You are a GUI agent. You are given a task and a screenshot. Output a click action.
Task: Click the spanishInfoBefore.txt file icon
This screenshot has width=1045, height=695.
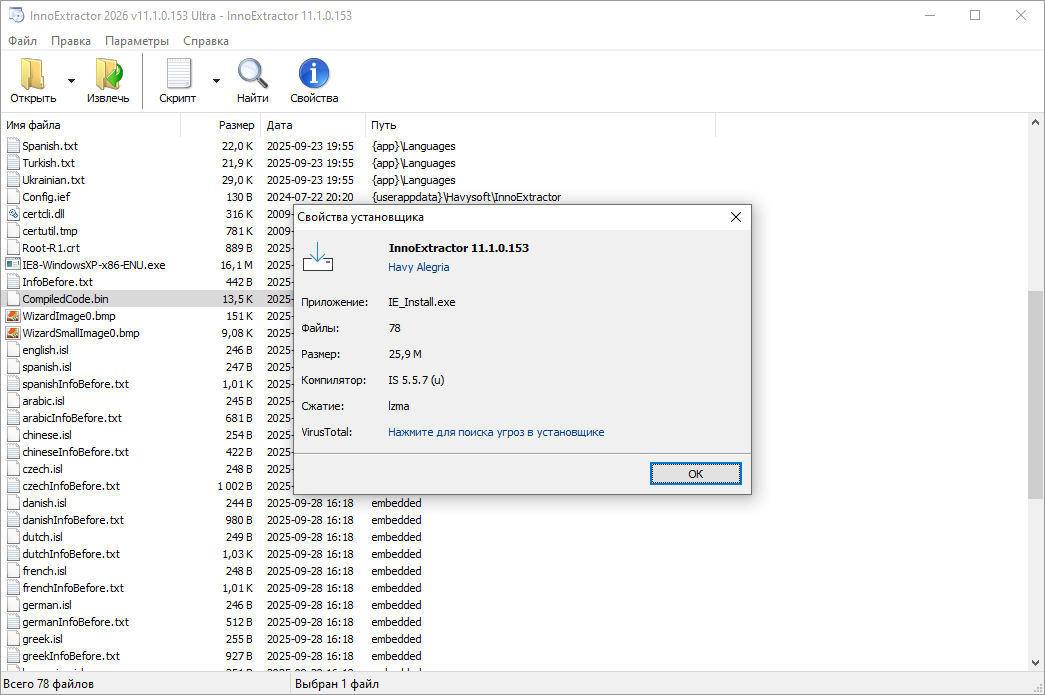click(x=13, y=384)
